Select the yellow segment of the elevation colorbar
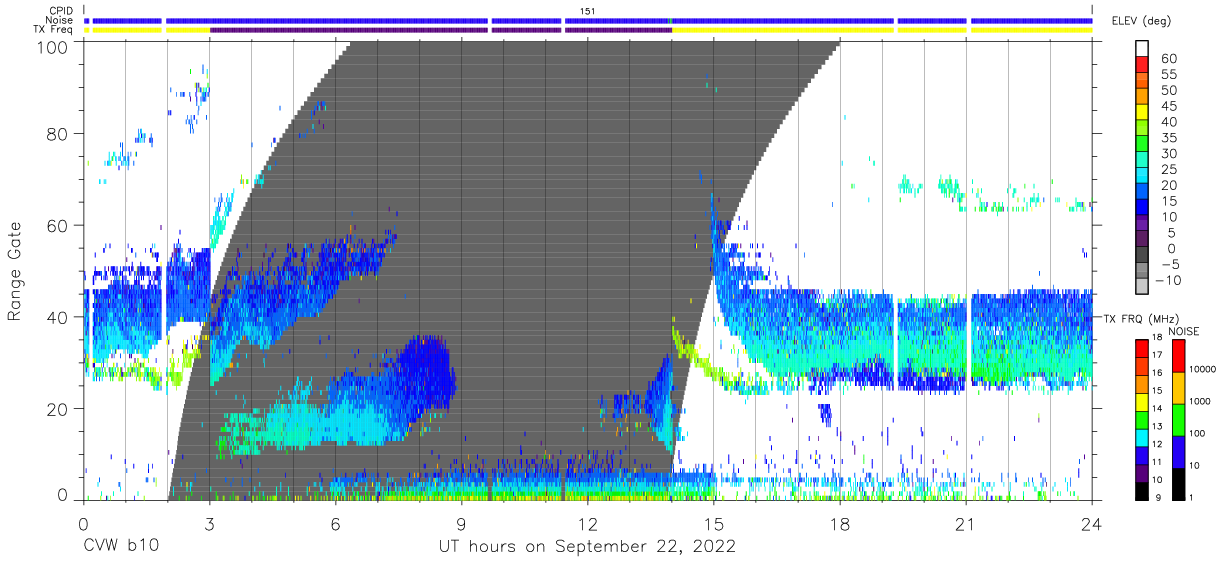 [1142, 114]
